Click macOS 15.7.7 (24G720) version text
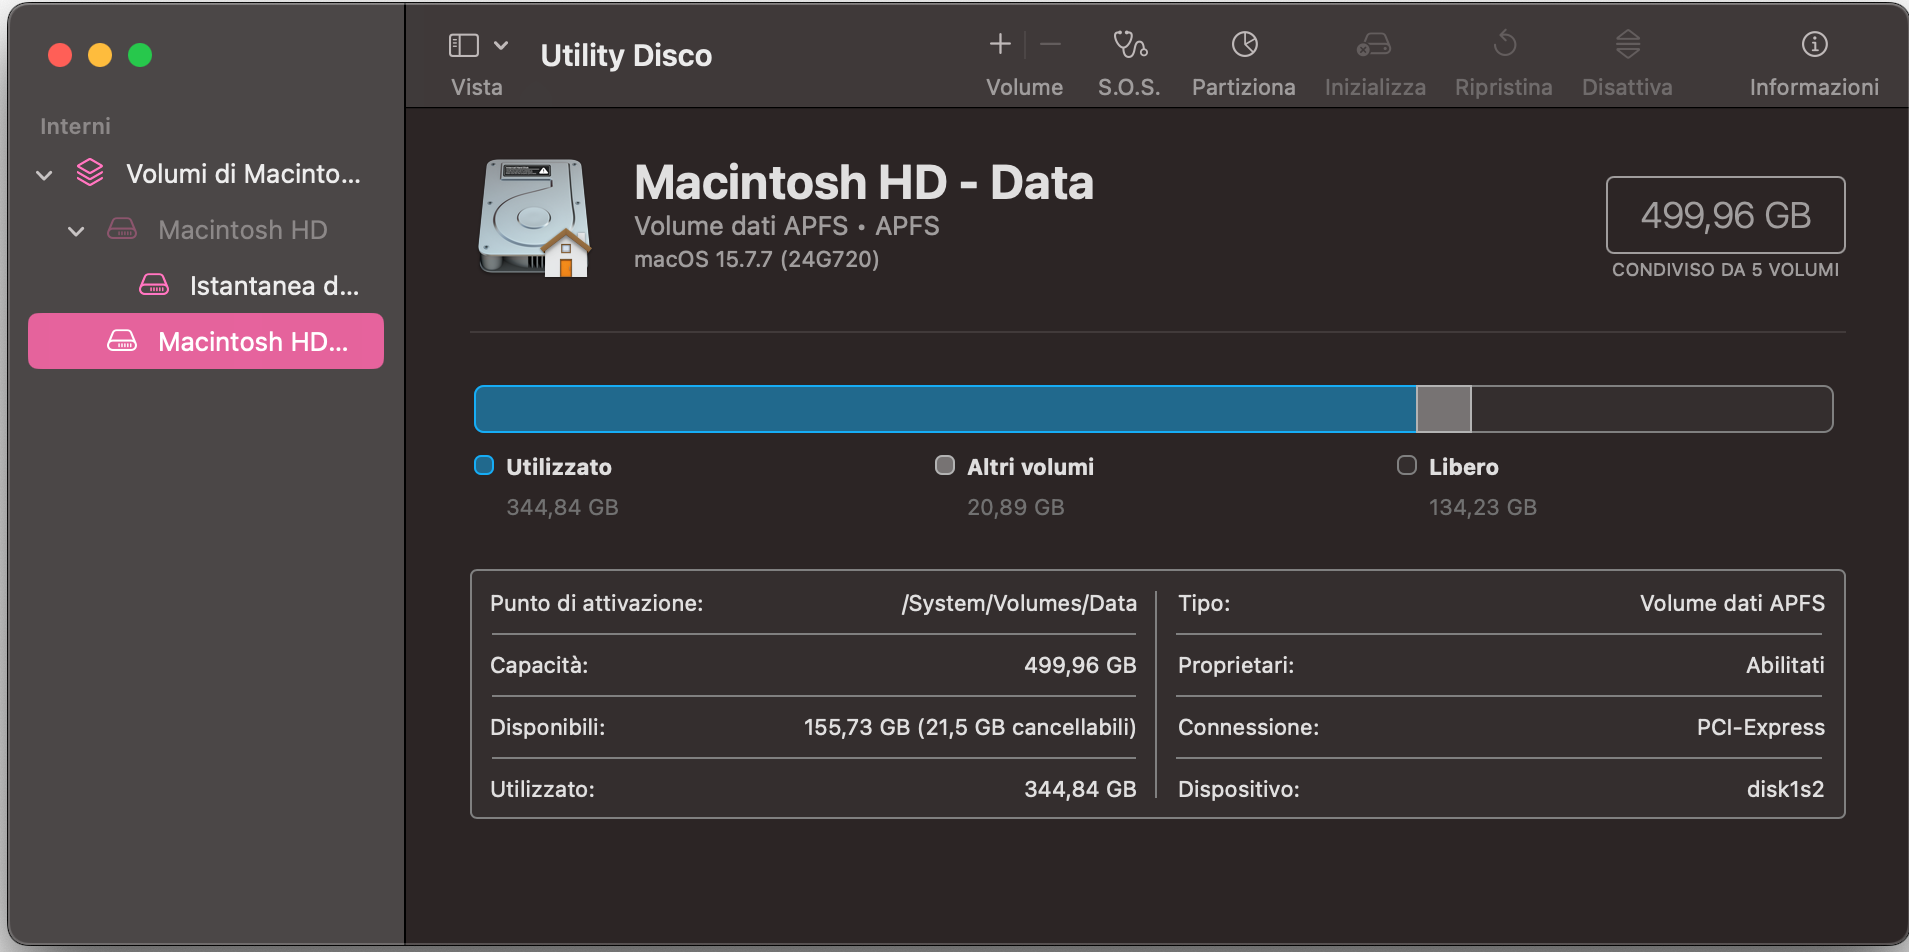This screenshot has width=1909, height=952. coord(756,259)
